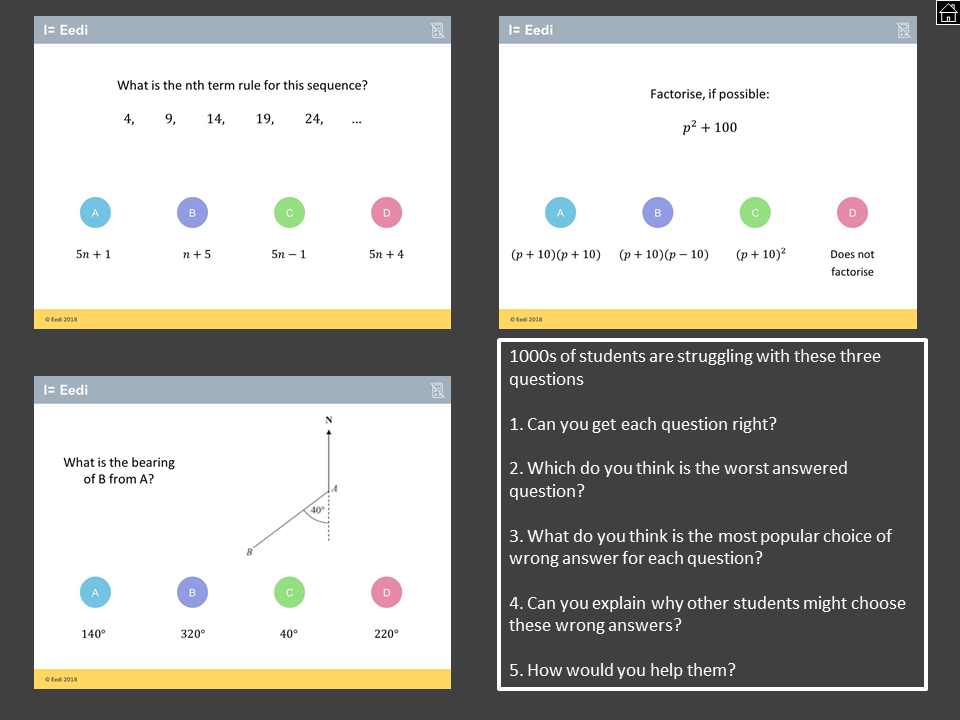Select blue A circle above (p+10)(p+10)

(x=560, y=212)
